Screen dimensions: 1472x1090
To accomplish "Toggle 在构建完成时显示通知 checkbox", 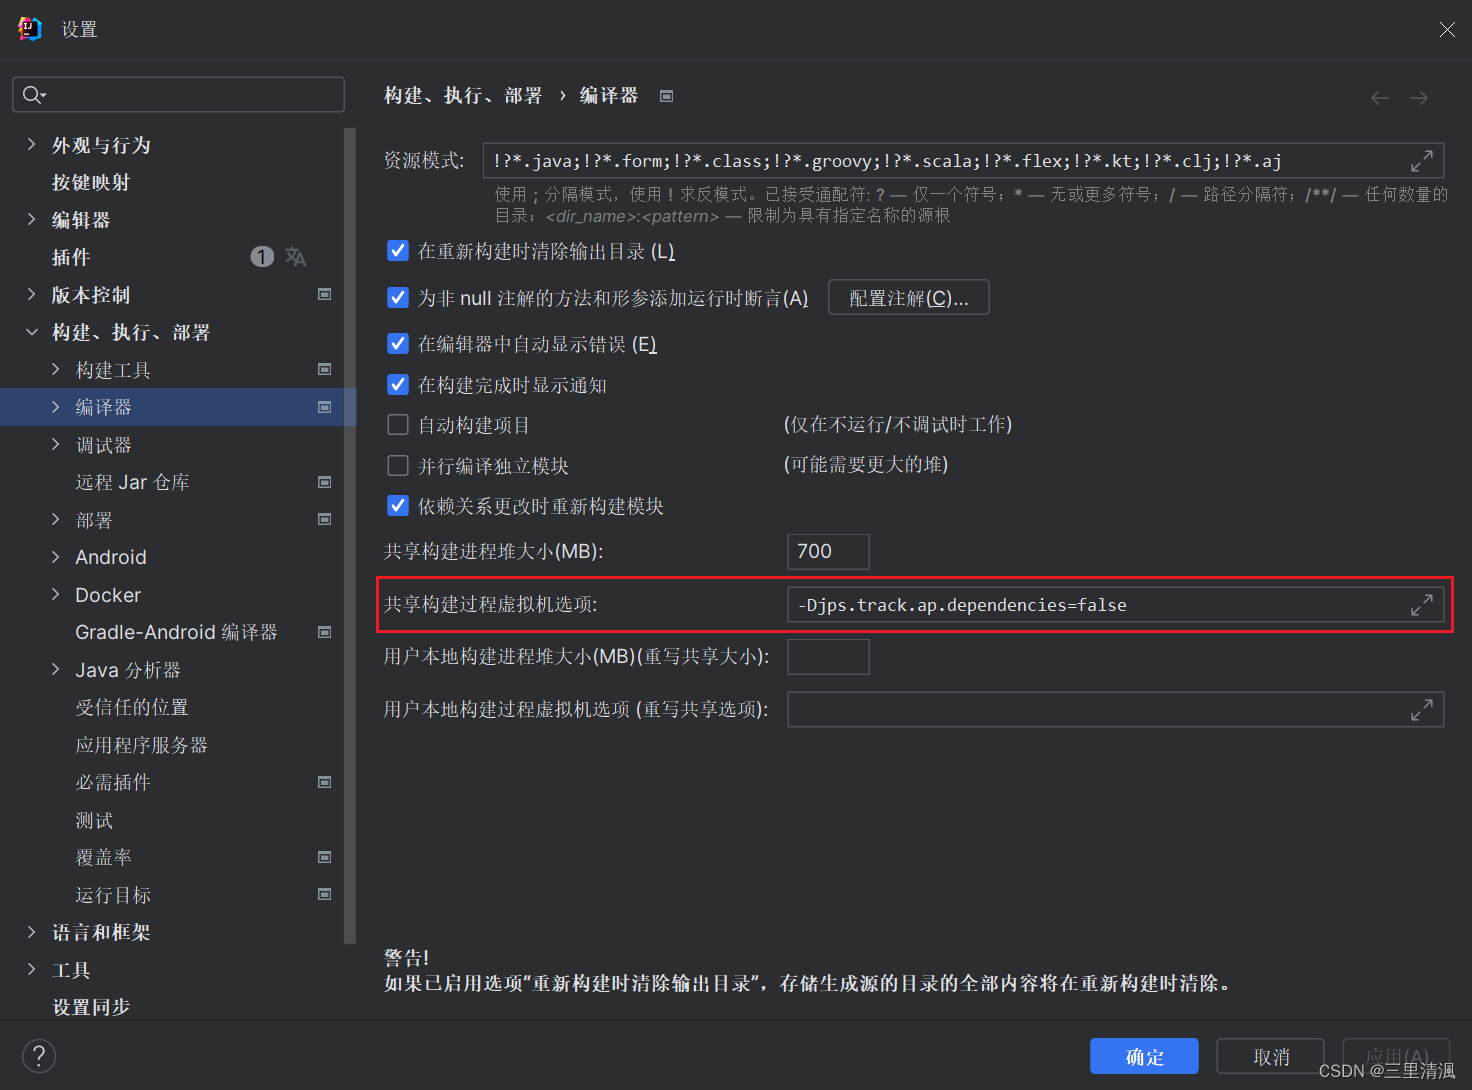I will click(398, 384).
